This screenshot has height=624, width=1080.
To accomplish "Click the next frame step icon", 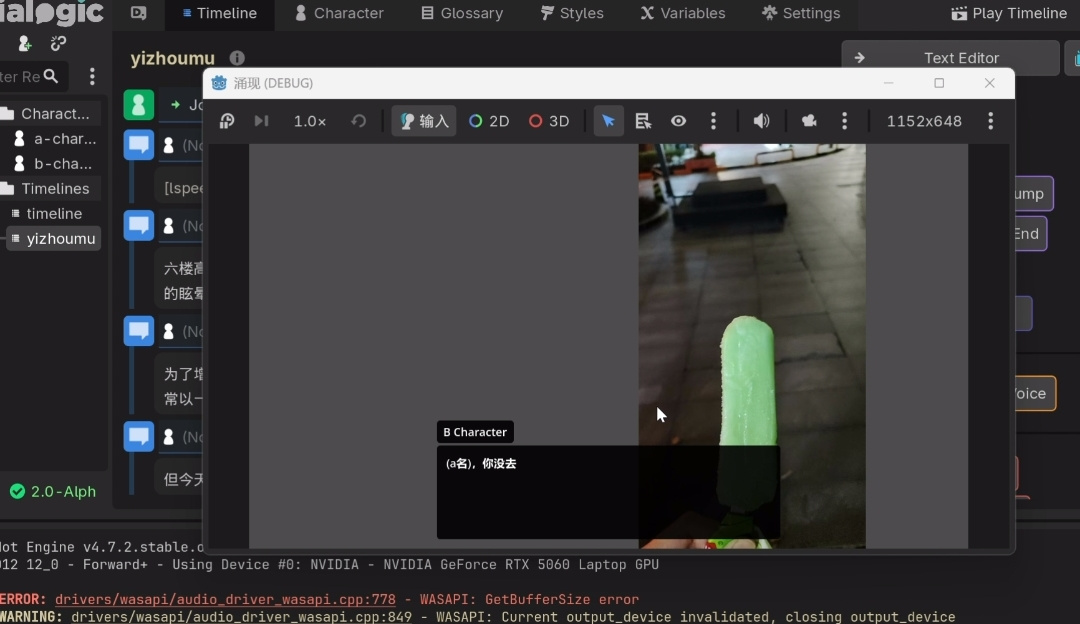I will point(261,121).
